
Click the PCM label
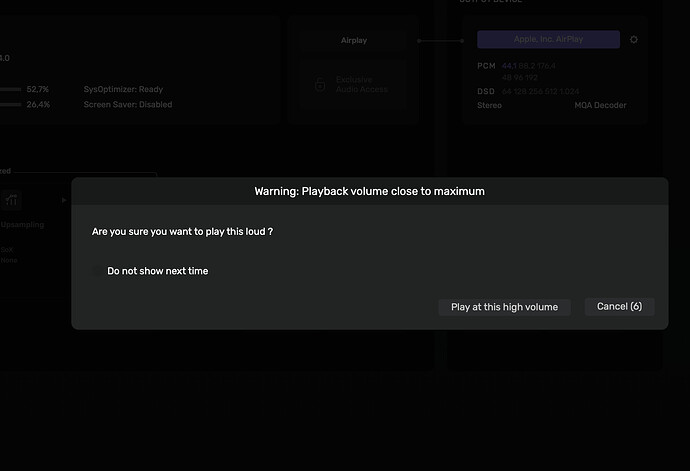pos(486,66)
